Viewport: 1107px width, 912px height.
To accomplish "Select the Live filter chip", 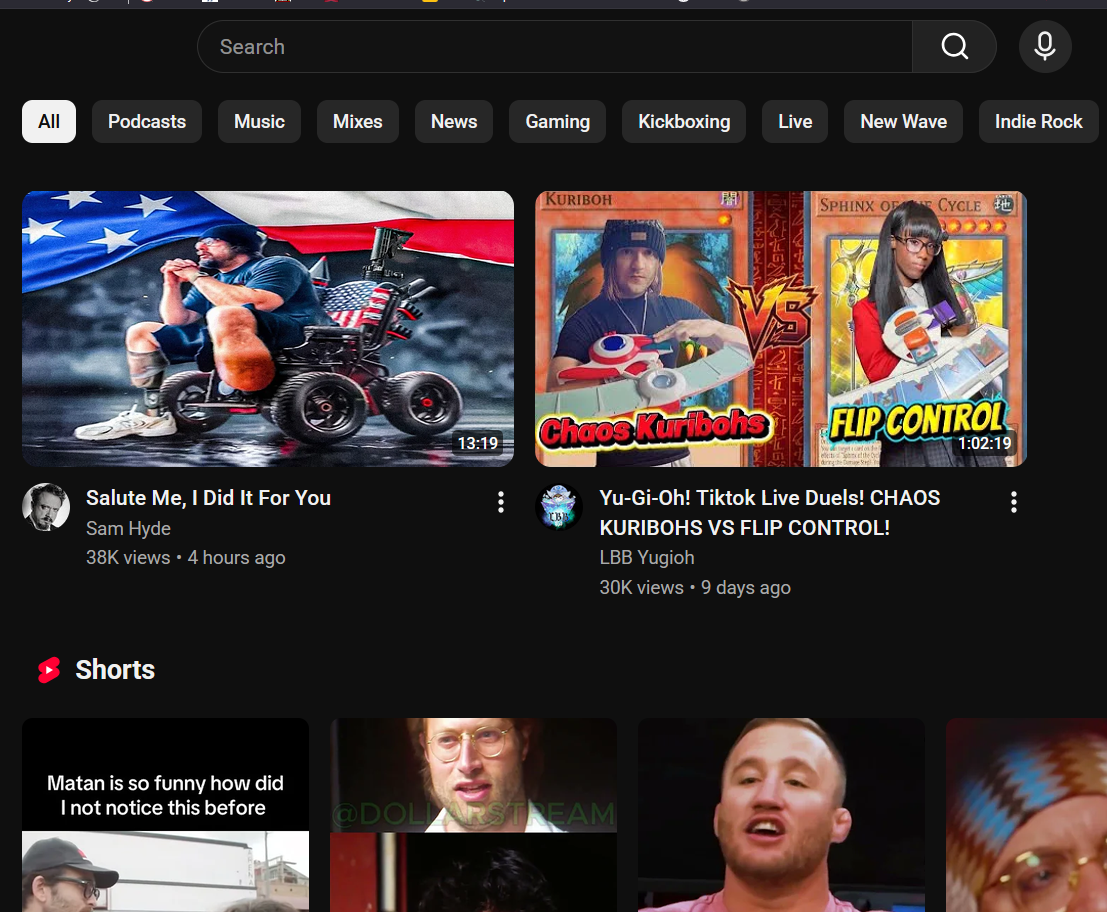I will [795, 121].
